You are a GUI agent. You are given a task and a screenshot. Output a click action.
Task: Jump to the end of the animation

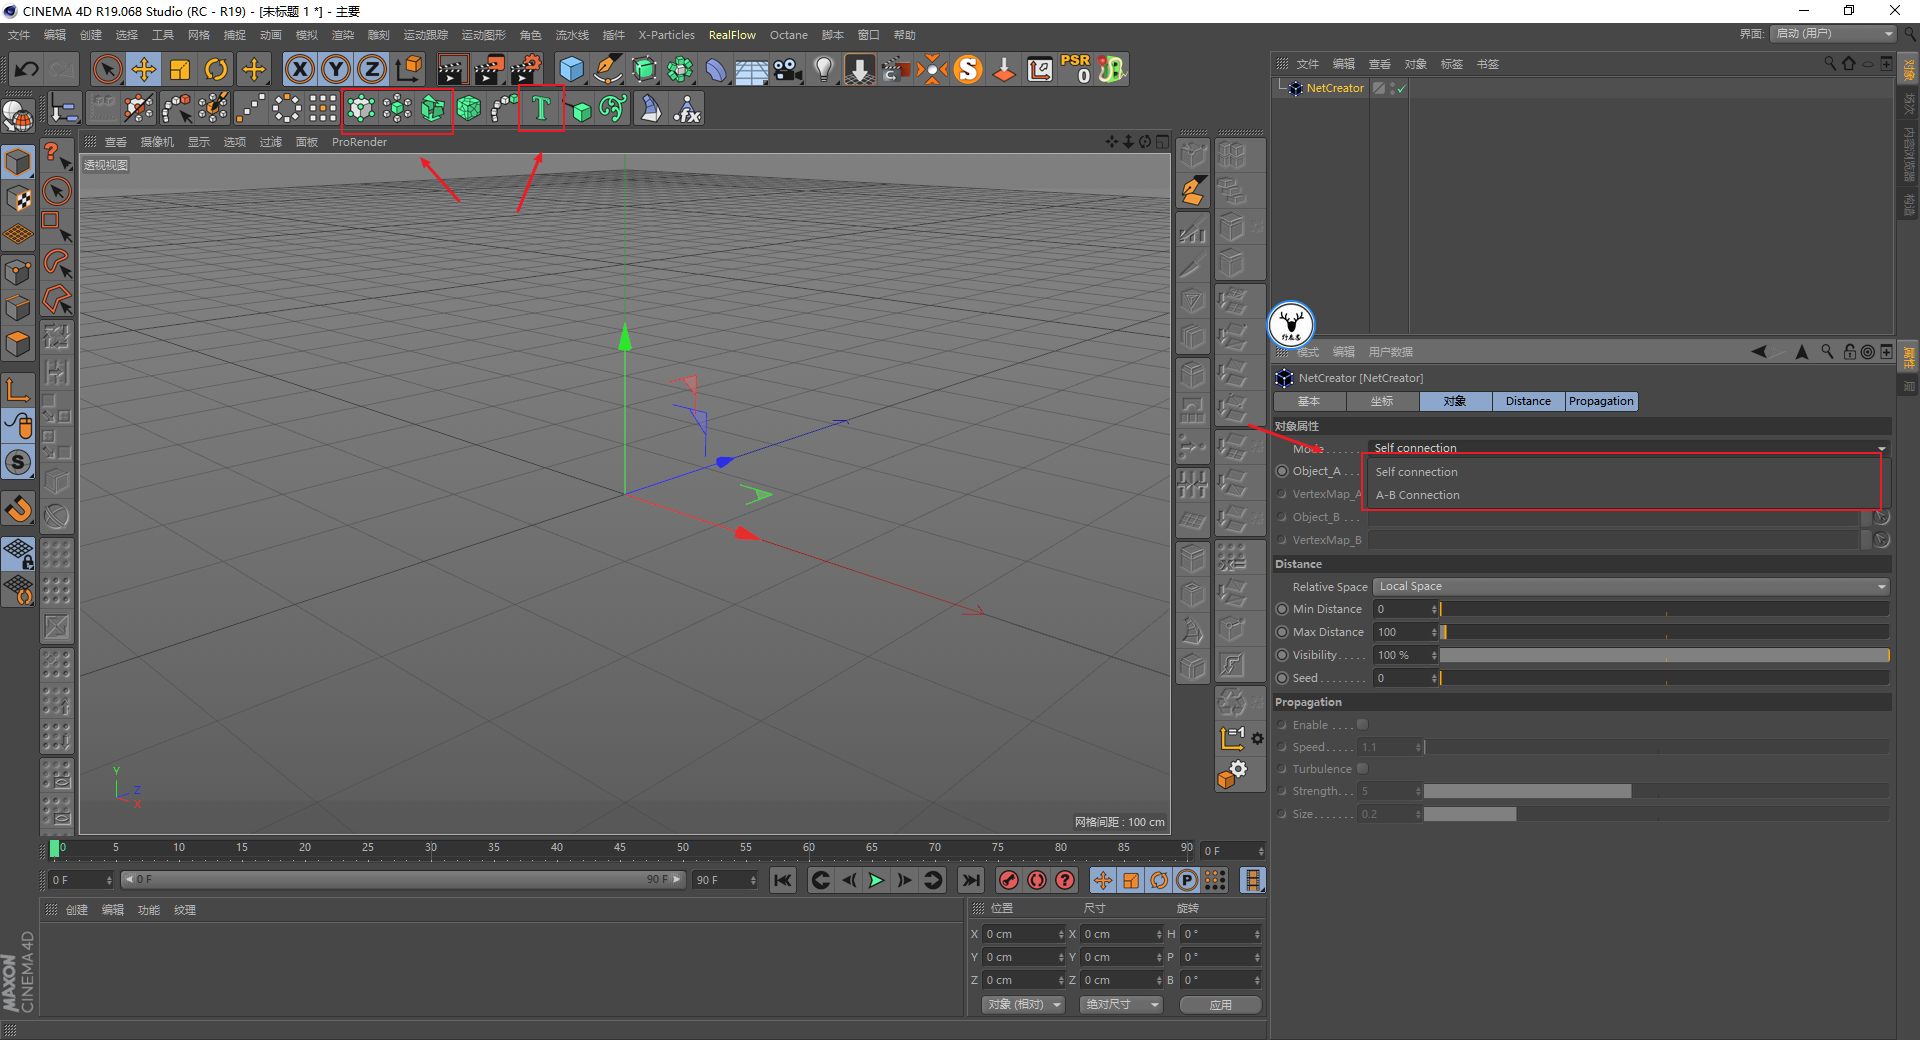point(970,880)
